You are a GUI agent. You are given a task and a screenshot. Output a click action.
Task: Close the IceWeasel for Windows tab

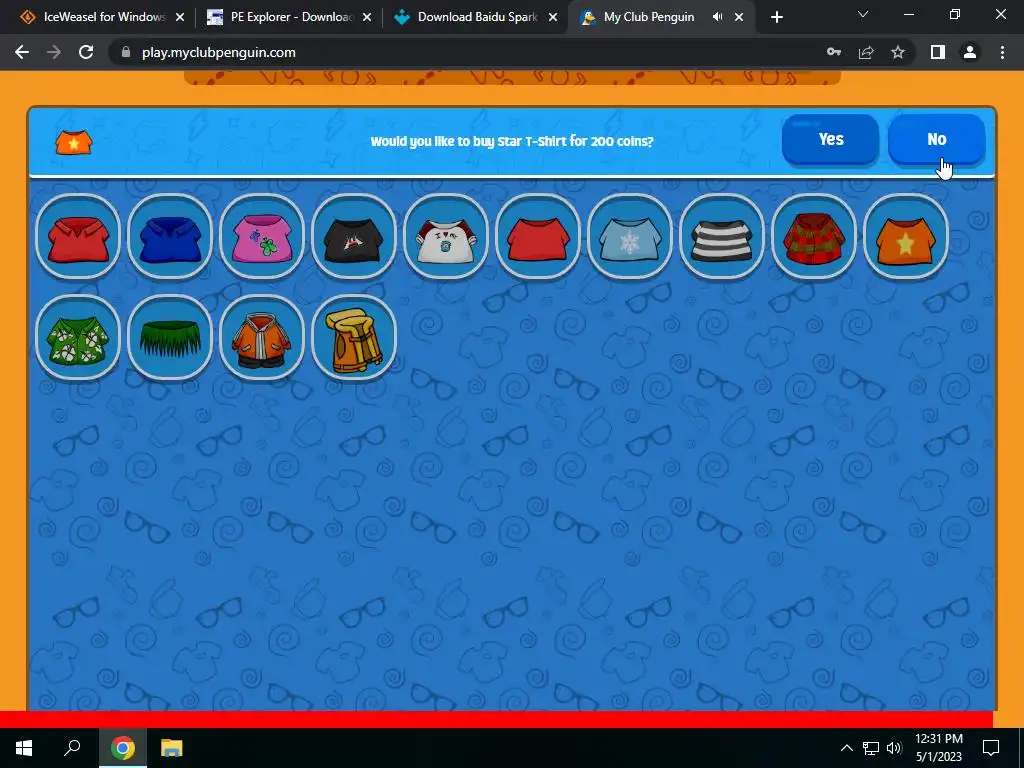[180, 17]
